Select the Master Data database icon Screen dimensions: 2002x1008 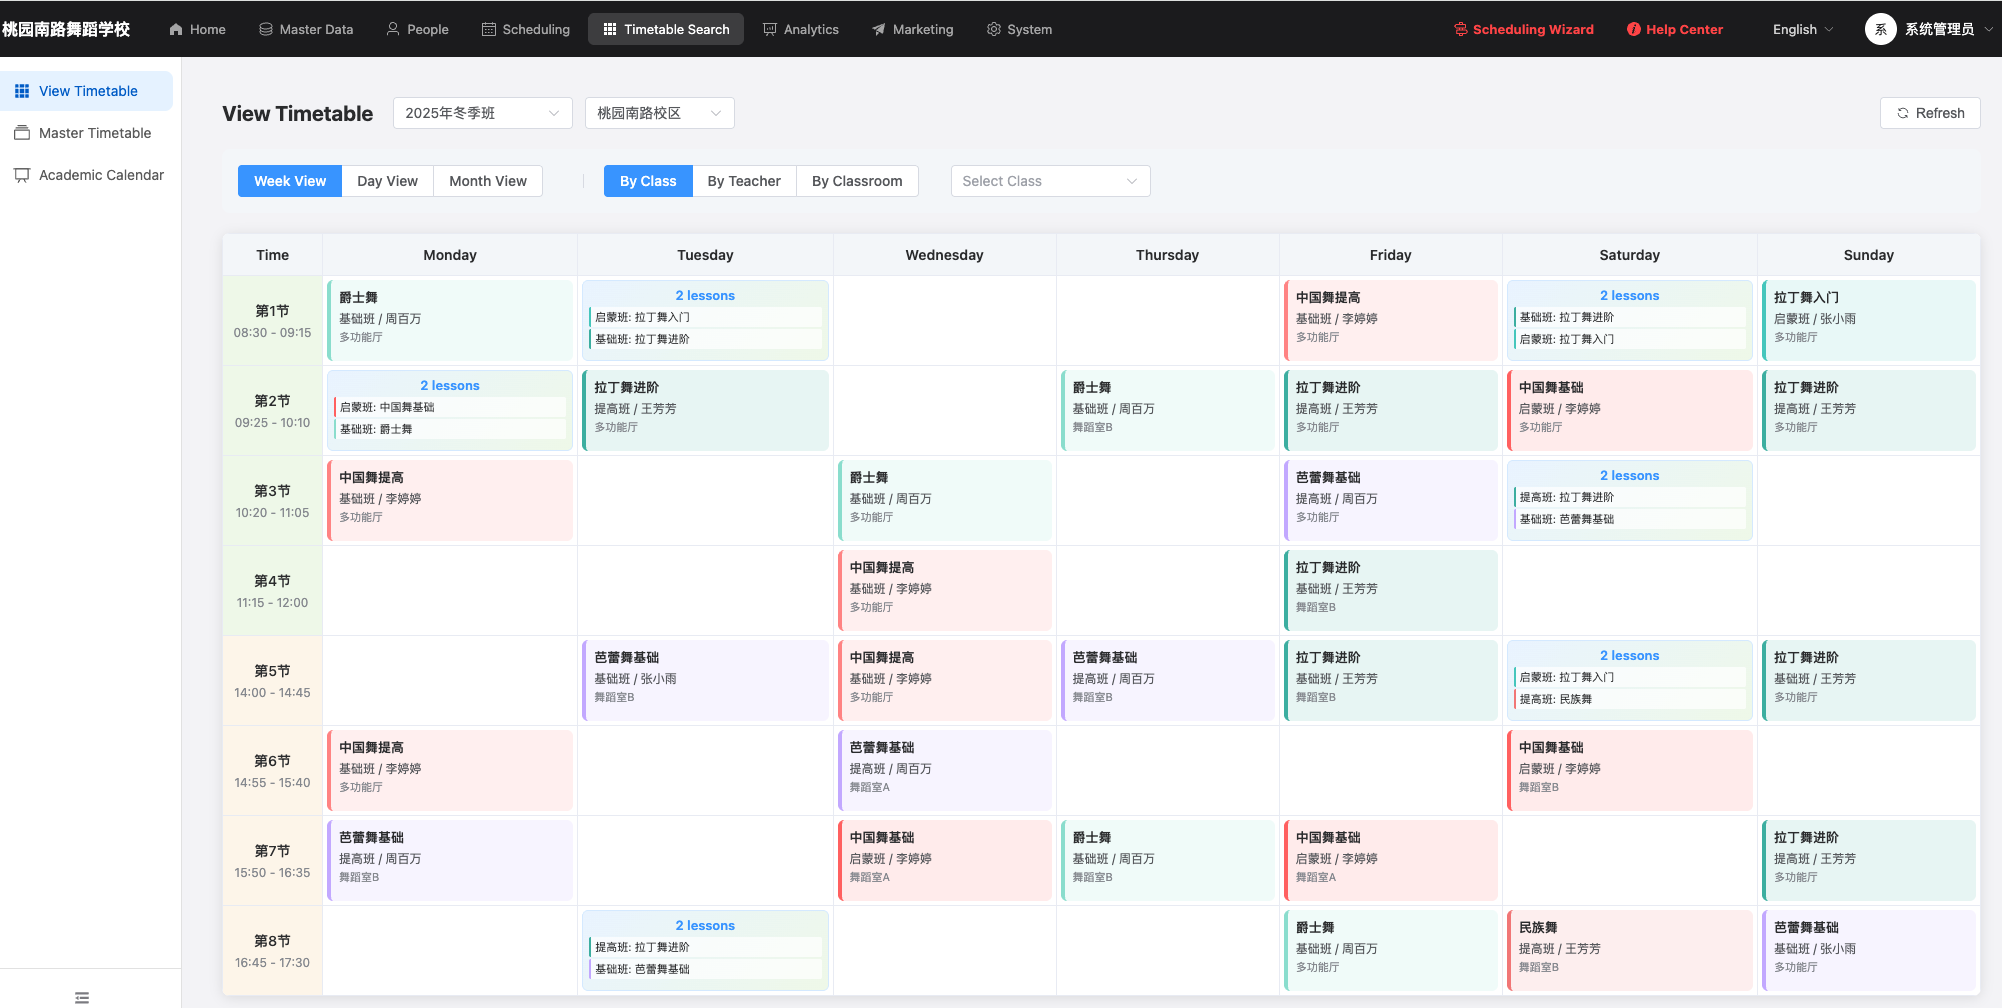point(263,29)
